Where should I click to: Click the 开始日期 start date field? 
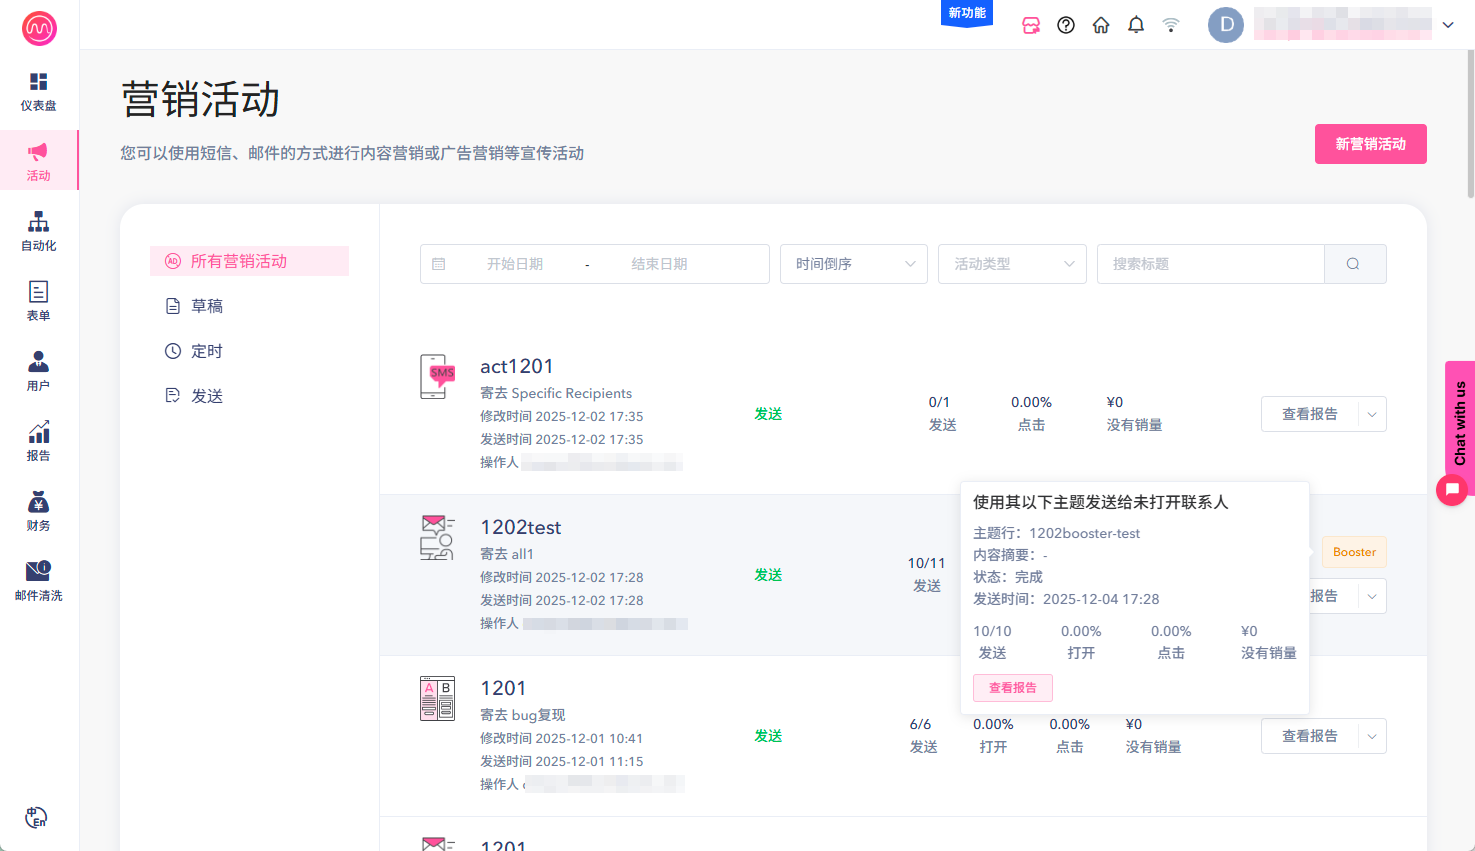(515, 264)
